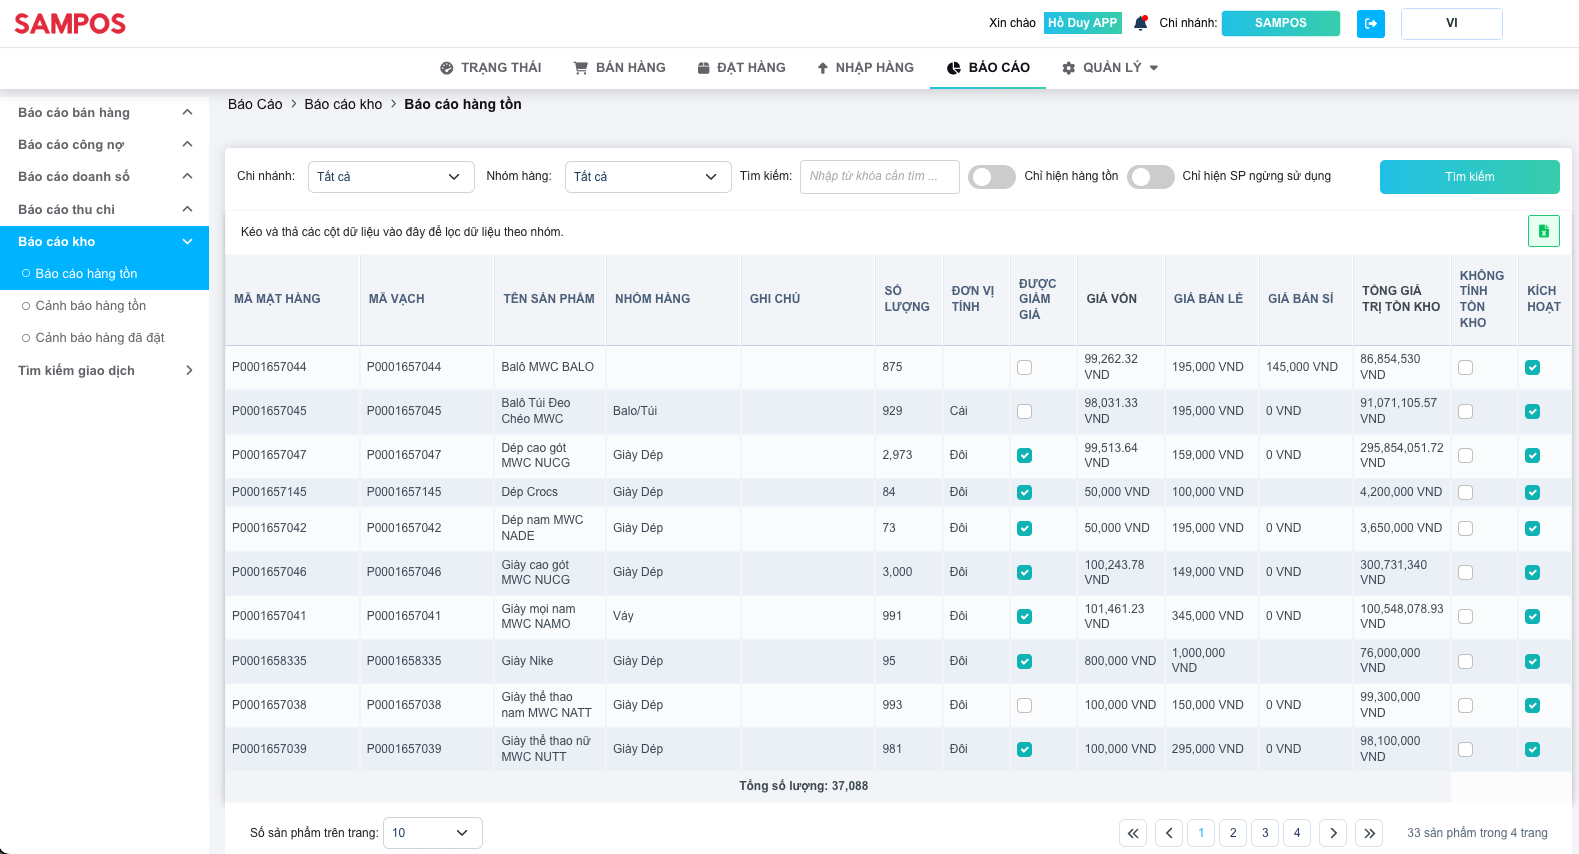
Task: Uncheck Kích hoạt for Giày mọi nam MWC NAMO
Action: [1532, 616]
